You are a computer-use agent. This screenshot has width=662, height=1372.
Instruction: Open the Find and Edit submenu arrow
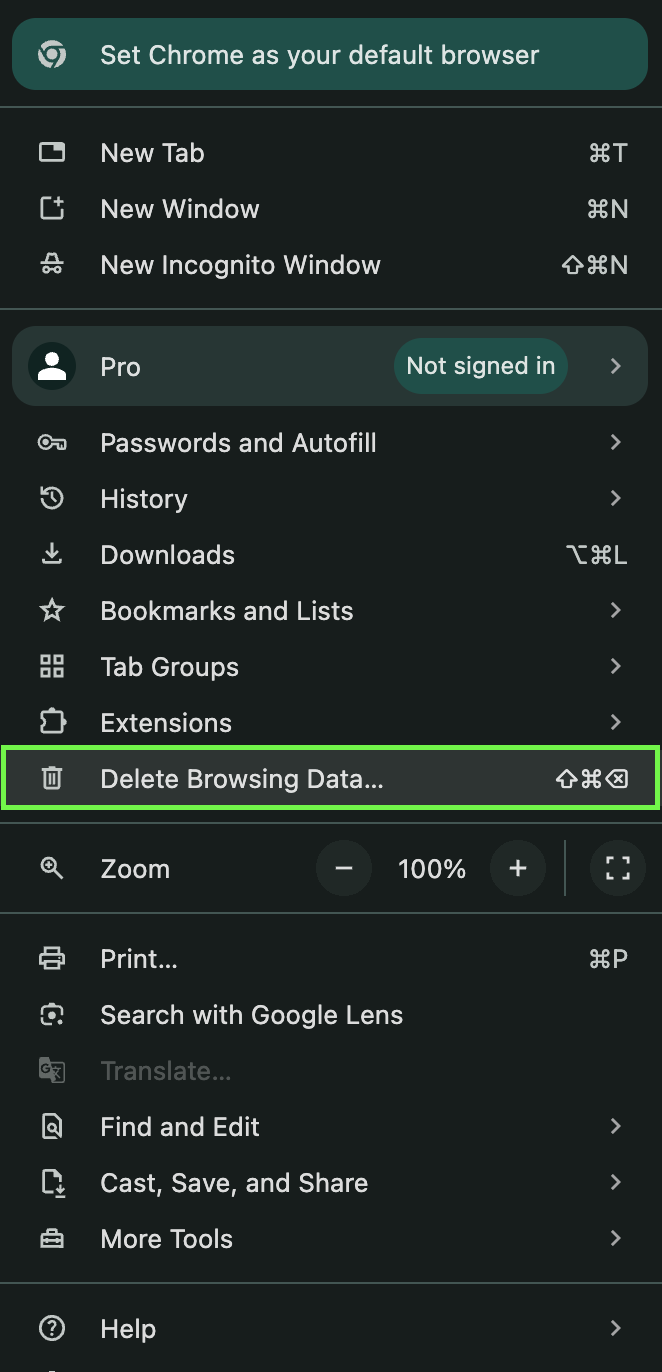(616, 1127)
